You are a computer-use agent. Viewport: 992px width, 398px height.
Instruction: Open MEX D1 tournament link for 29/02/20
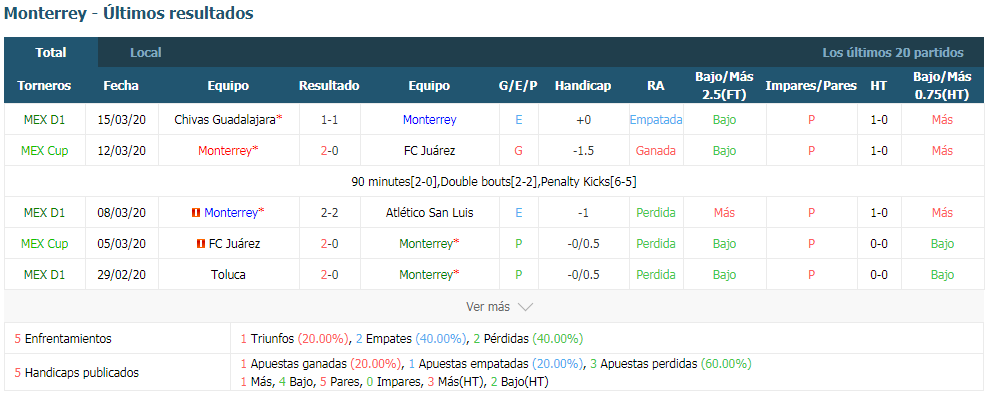44,275
